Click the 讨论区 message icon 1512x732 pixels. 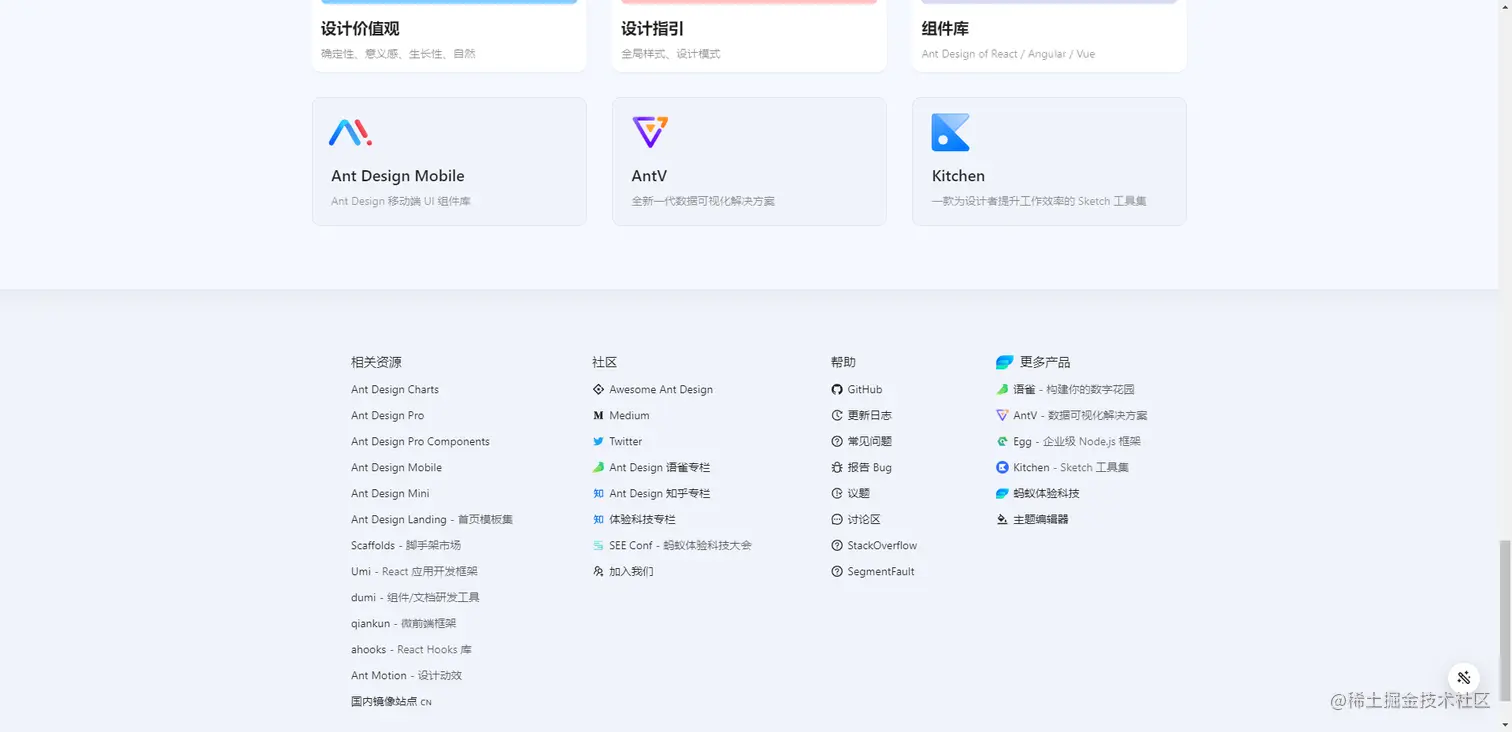pyautogui.click(x=837, y=519)
